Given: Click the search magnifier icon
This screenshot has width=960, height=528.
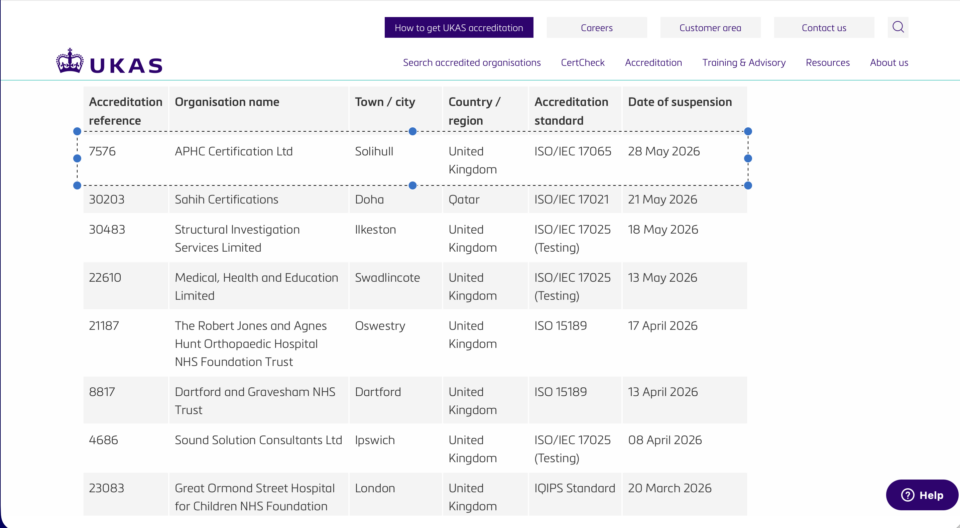Looking at the screenshot, I should [x=898, y=27].
